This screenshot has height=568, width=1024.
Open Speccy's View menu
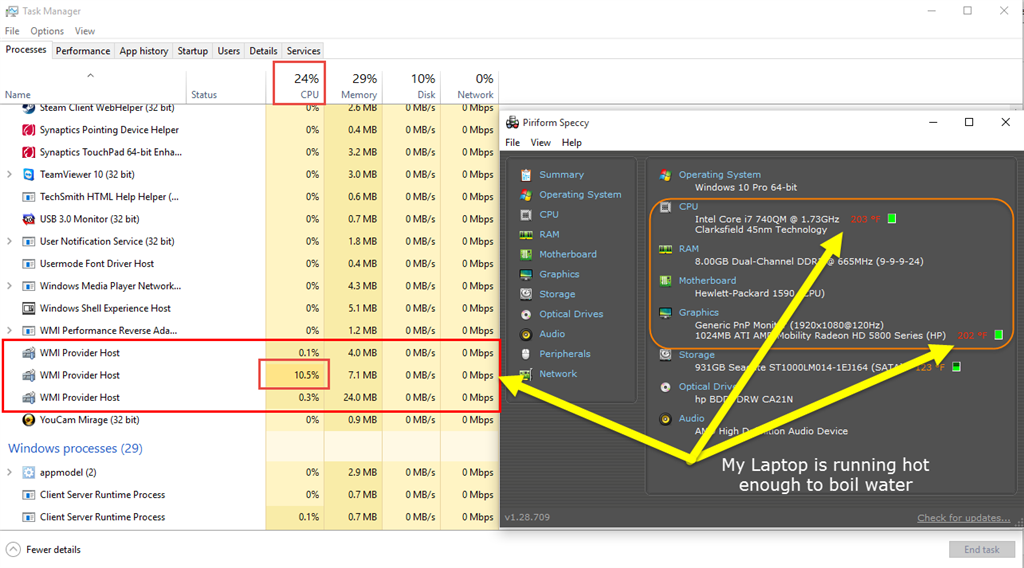(x=541, y=143)
